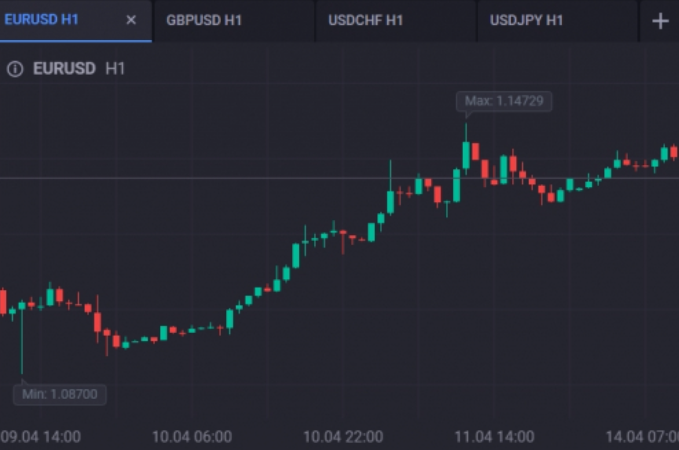Open the USDCHF H1 tab
The width and height of the screenshot is (679, 450).
366,21
